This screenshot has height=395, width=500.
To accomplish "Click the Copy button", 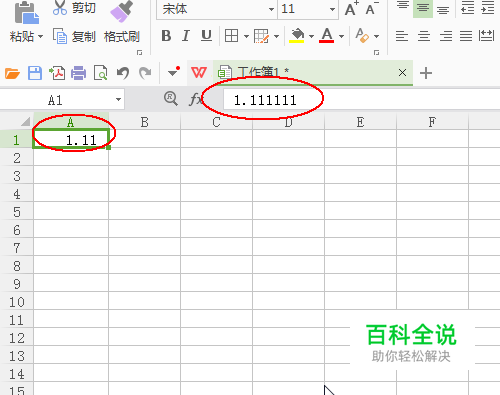I will coord(74,36).
